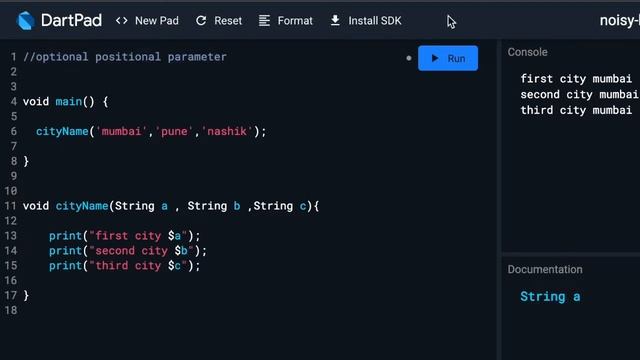Click the Install SDK download icon
640x360 pixels.
click(335, 20)
